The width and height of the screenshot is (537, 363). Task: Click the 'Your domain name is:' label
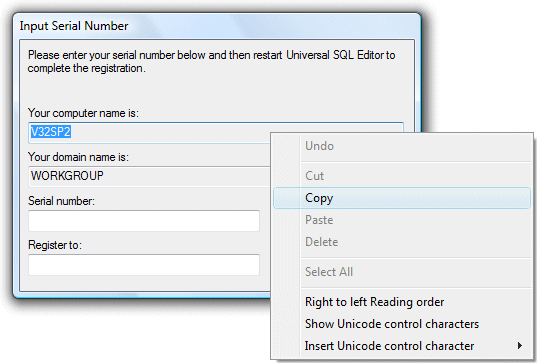(78, 157)
